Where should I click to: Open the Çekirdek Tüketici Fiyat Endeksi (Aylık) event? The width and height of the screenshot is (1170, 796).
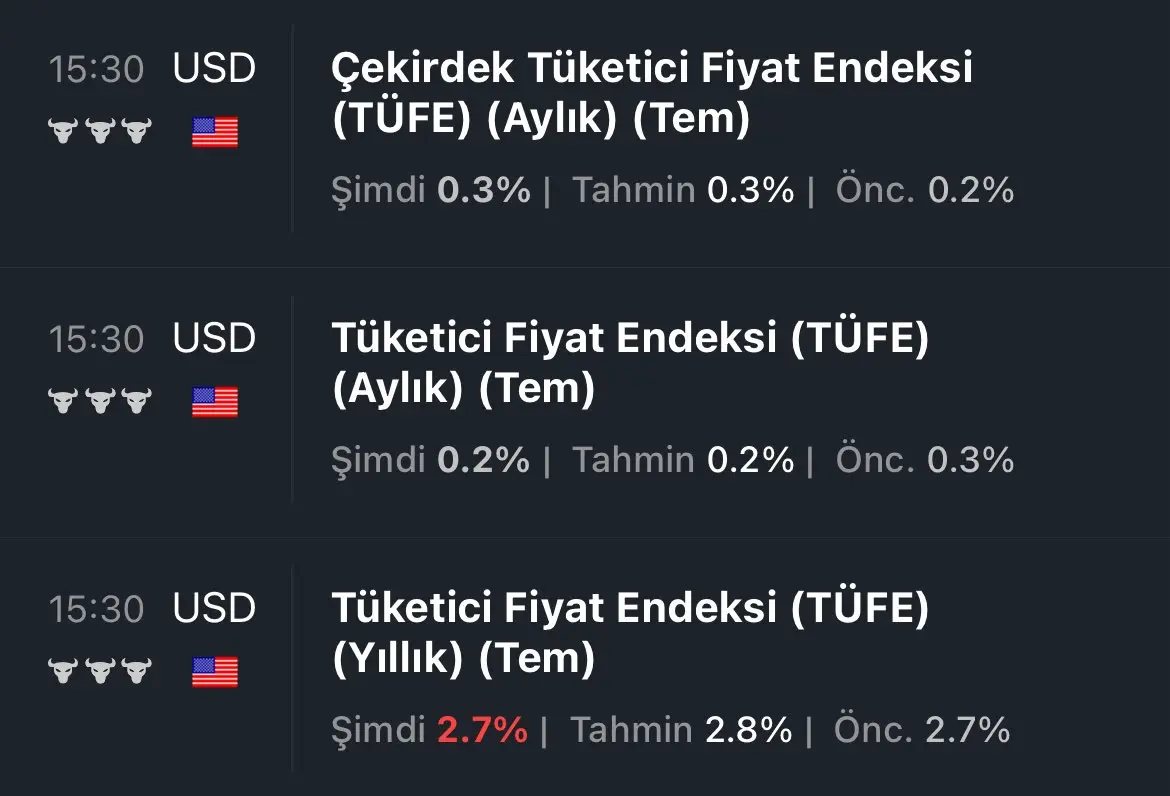pos(651,93)
